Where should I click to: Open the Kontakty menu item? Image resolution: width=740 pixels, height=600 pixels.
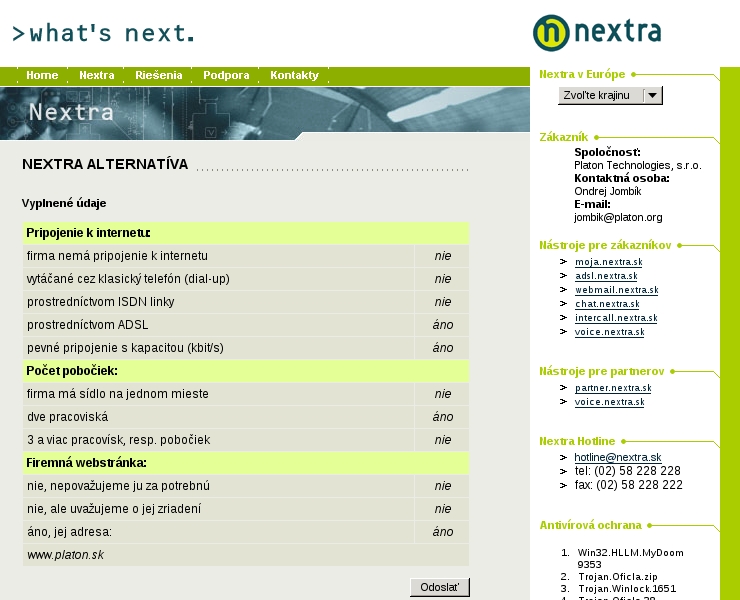coord(294,76)
